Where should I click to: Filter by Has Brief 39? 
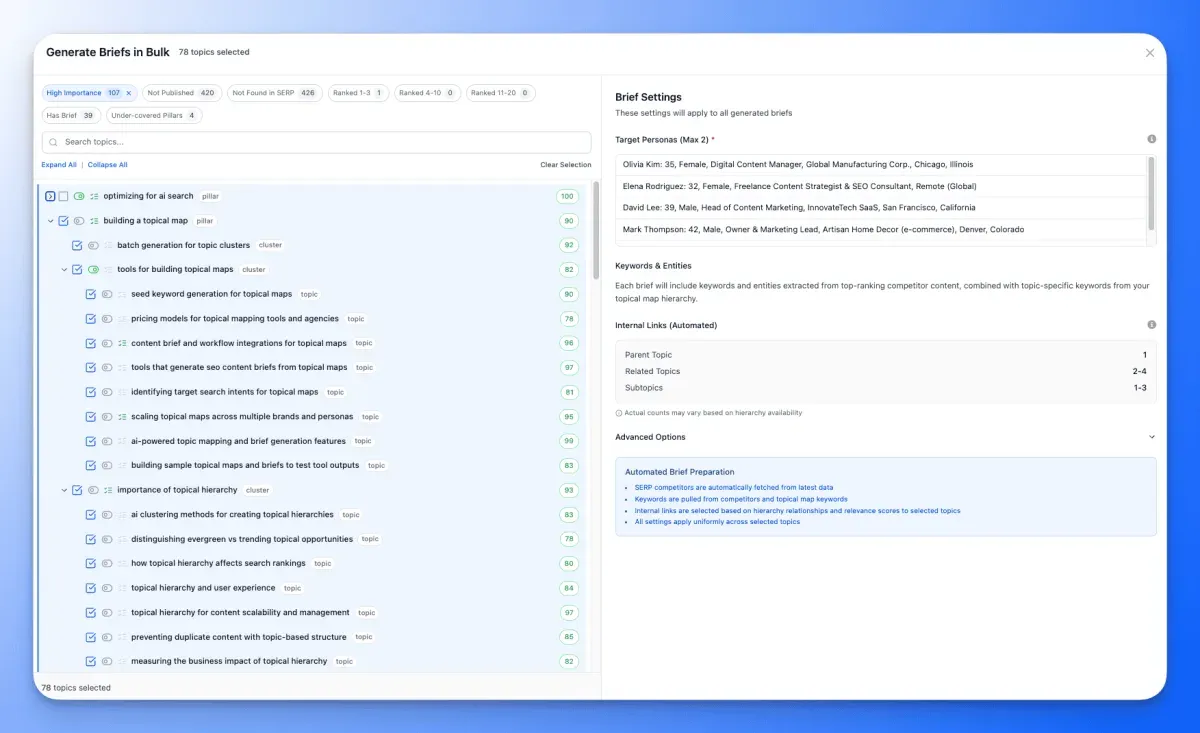pos(70,116)
